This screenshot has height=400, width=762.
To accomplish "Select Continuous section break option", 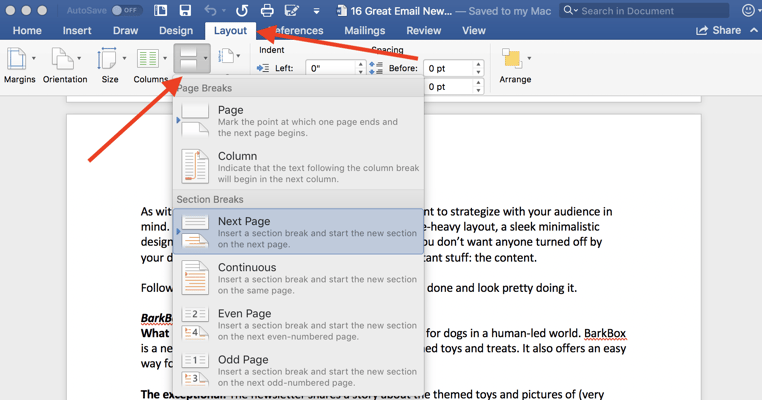I will 298,278.
